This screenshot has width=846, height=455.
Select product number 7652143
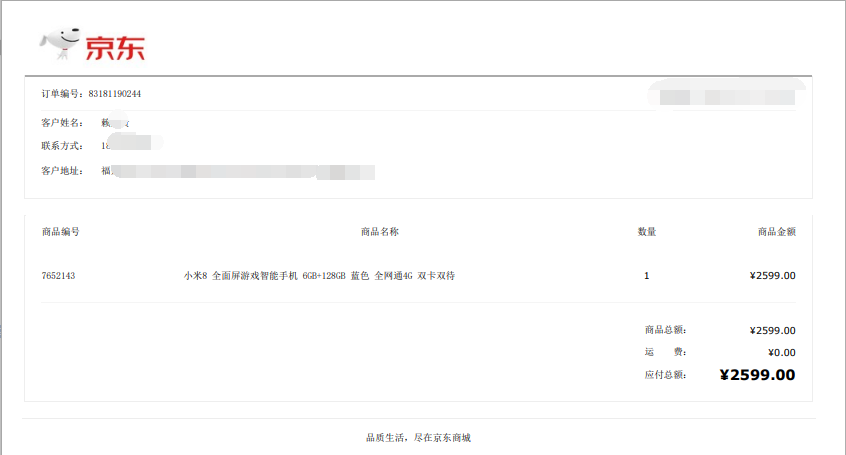click(x=58, y=276)
